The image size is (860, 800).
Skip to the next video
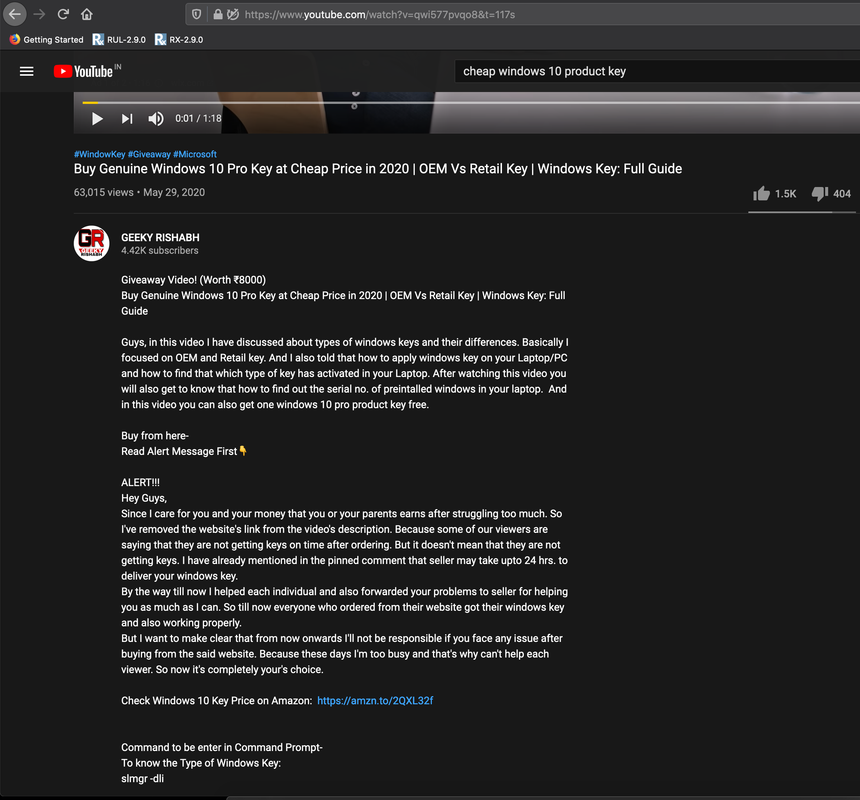point(127,118)
